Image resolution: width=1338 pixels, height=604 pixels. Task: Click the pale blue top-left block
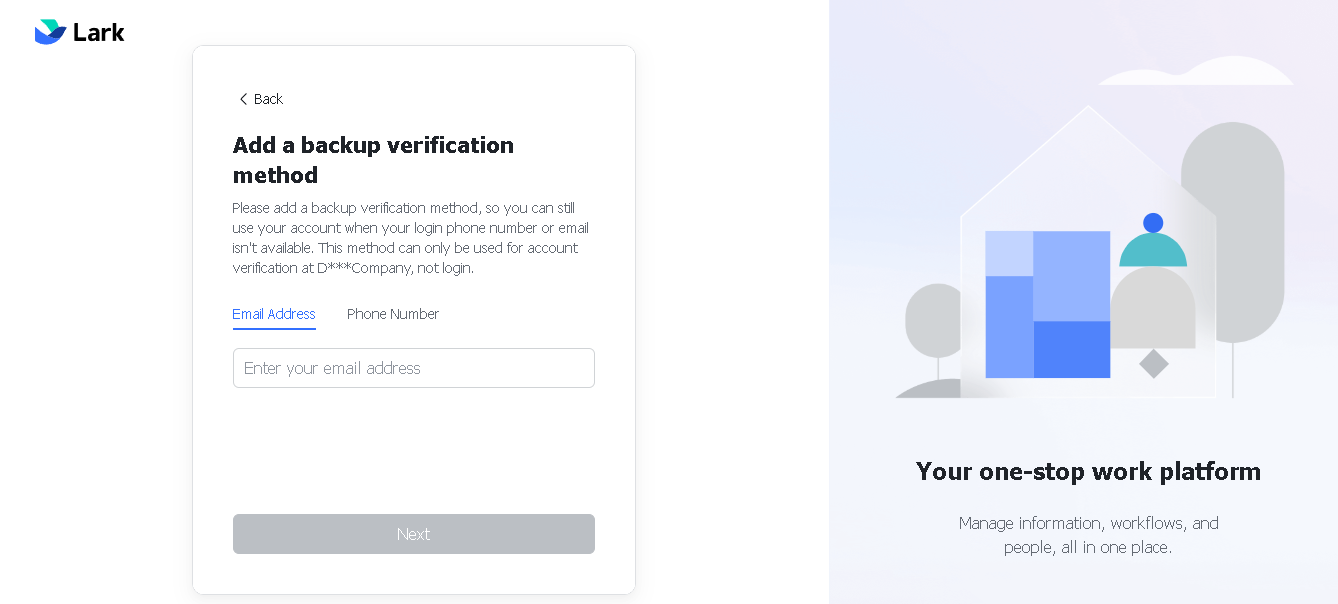click(x=1009, y=254)
